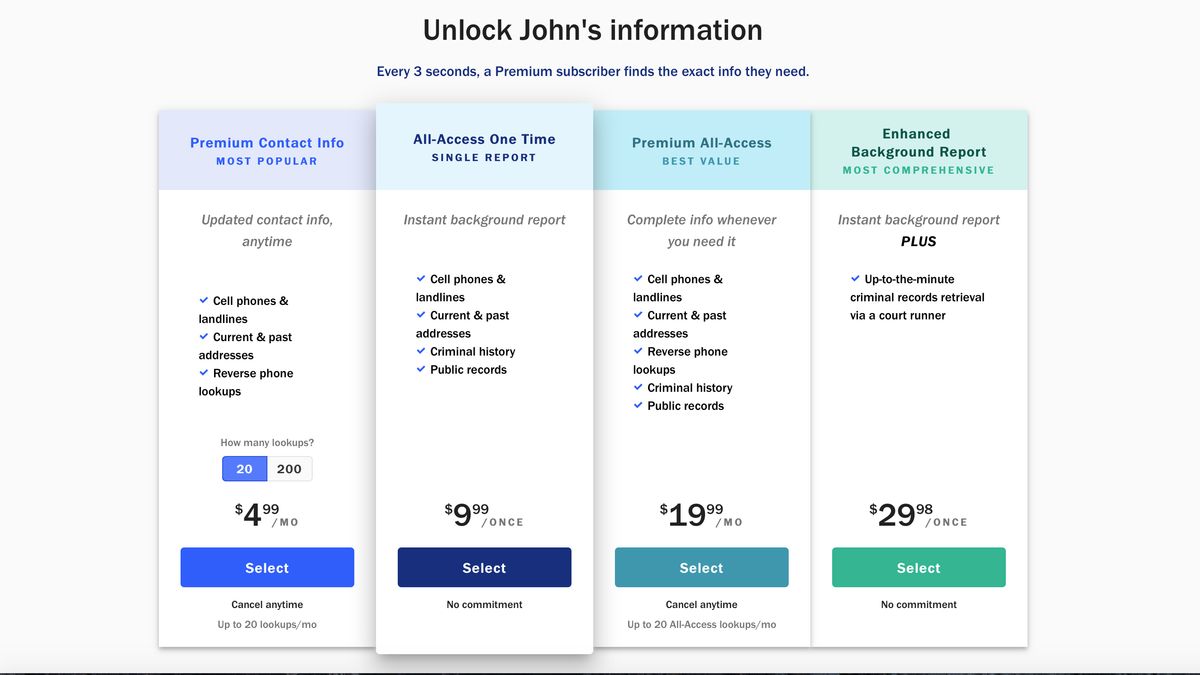Select the All-Access One Time report
Screen dimensions: 1200x675
(x=484, y=567)
